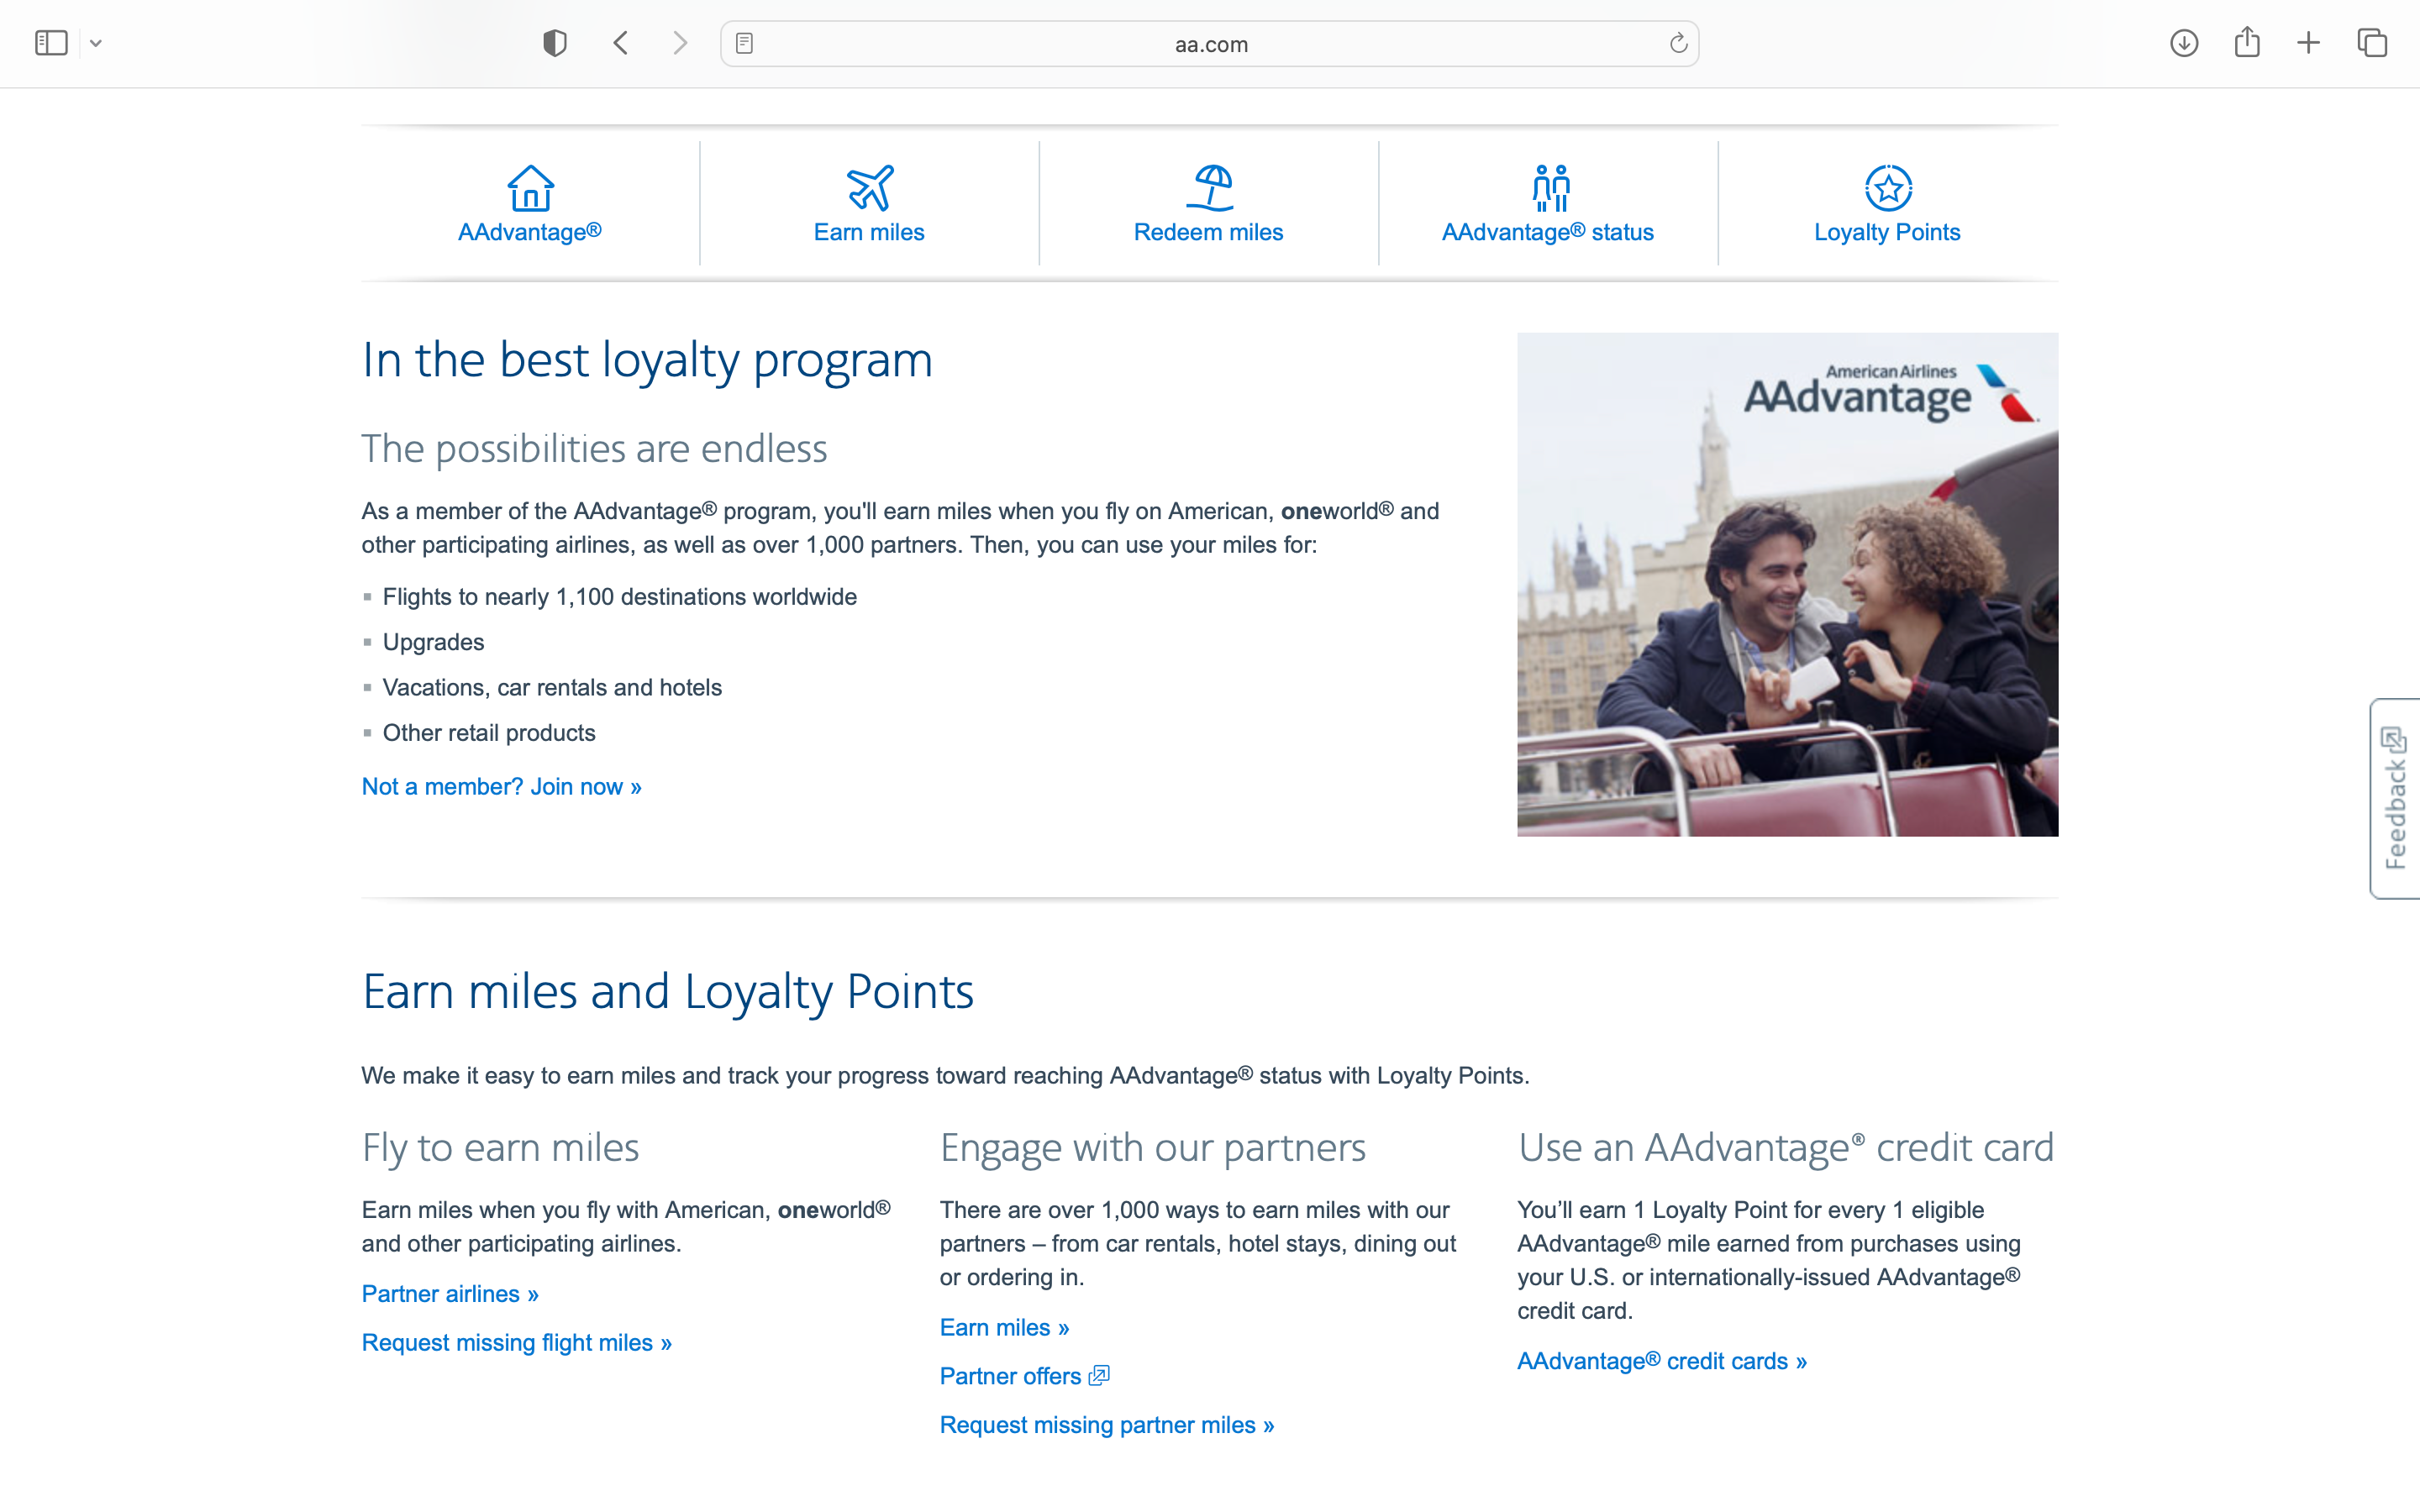Click 'Not a member? Join now' link
2420x1512 pixels.
[501, 787]
